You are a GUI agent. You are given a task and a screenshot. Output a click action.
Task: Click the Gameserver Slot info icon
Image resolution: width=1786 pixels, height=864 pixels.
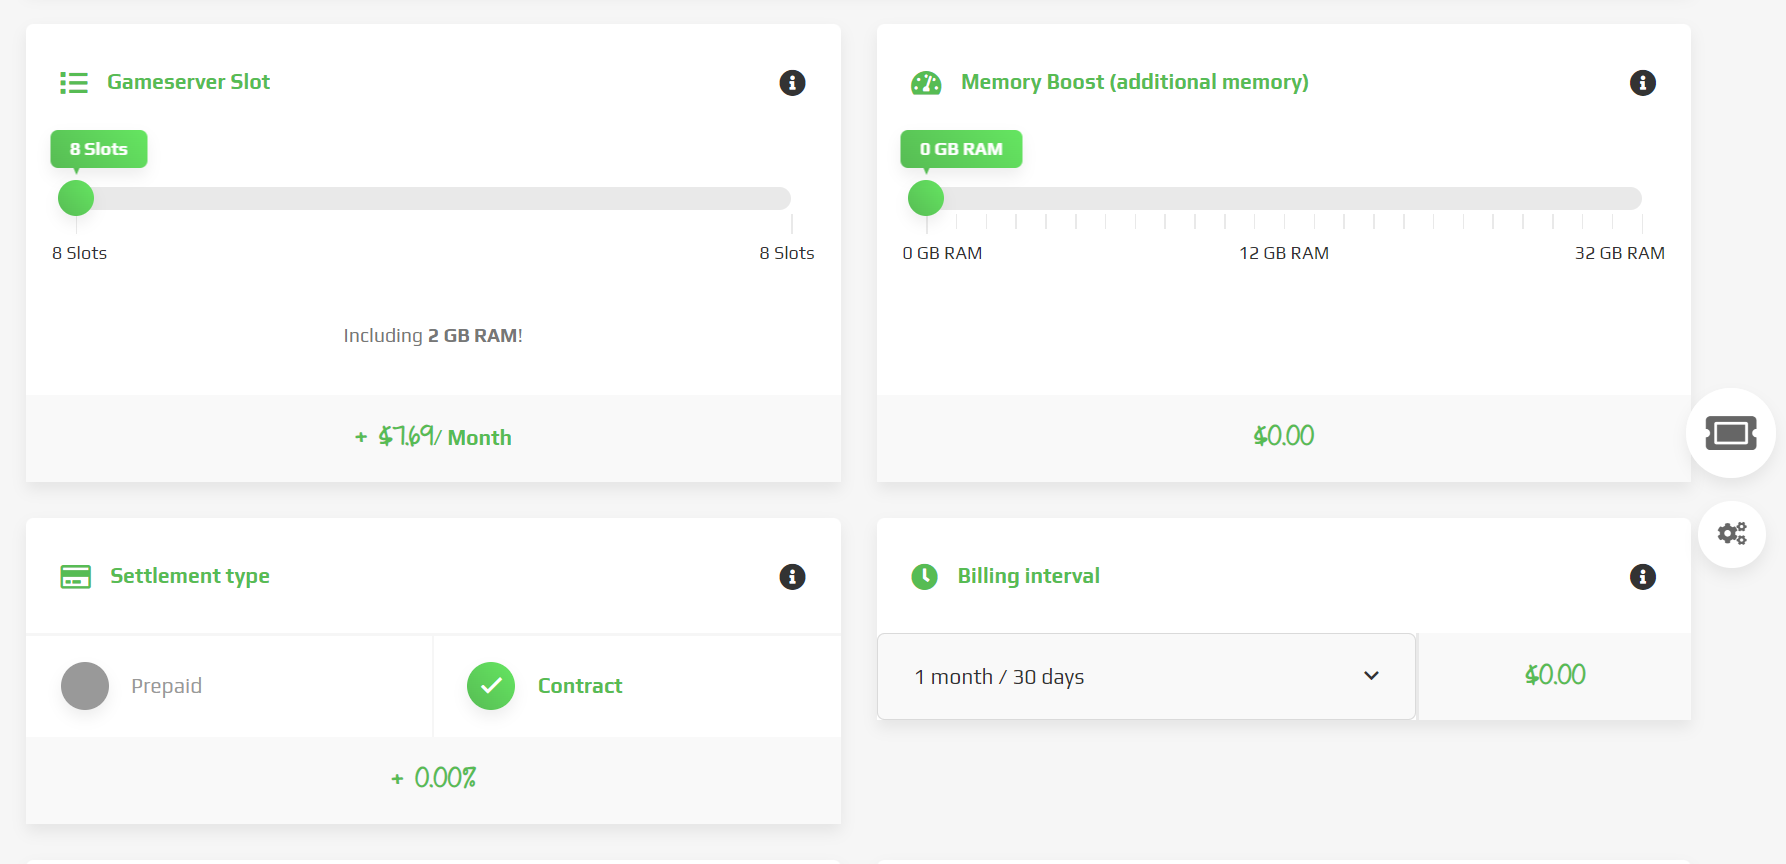(792, 83)
